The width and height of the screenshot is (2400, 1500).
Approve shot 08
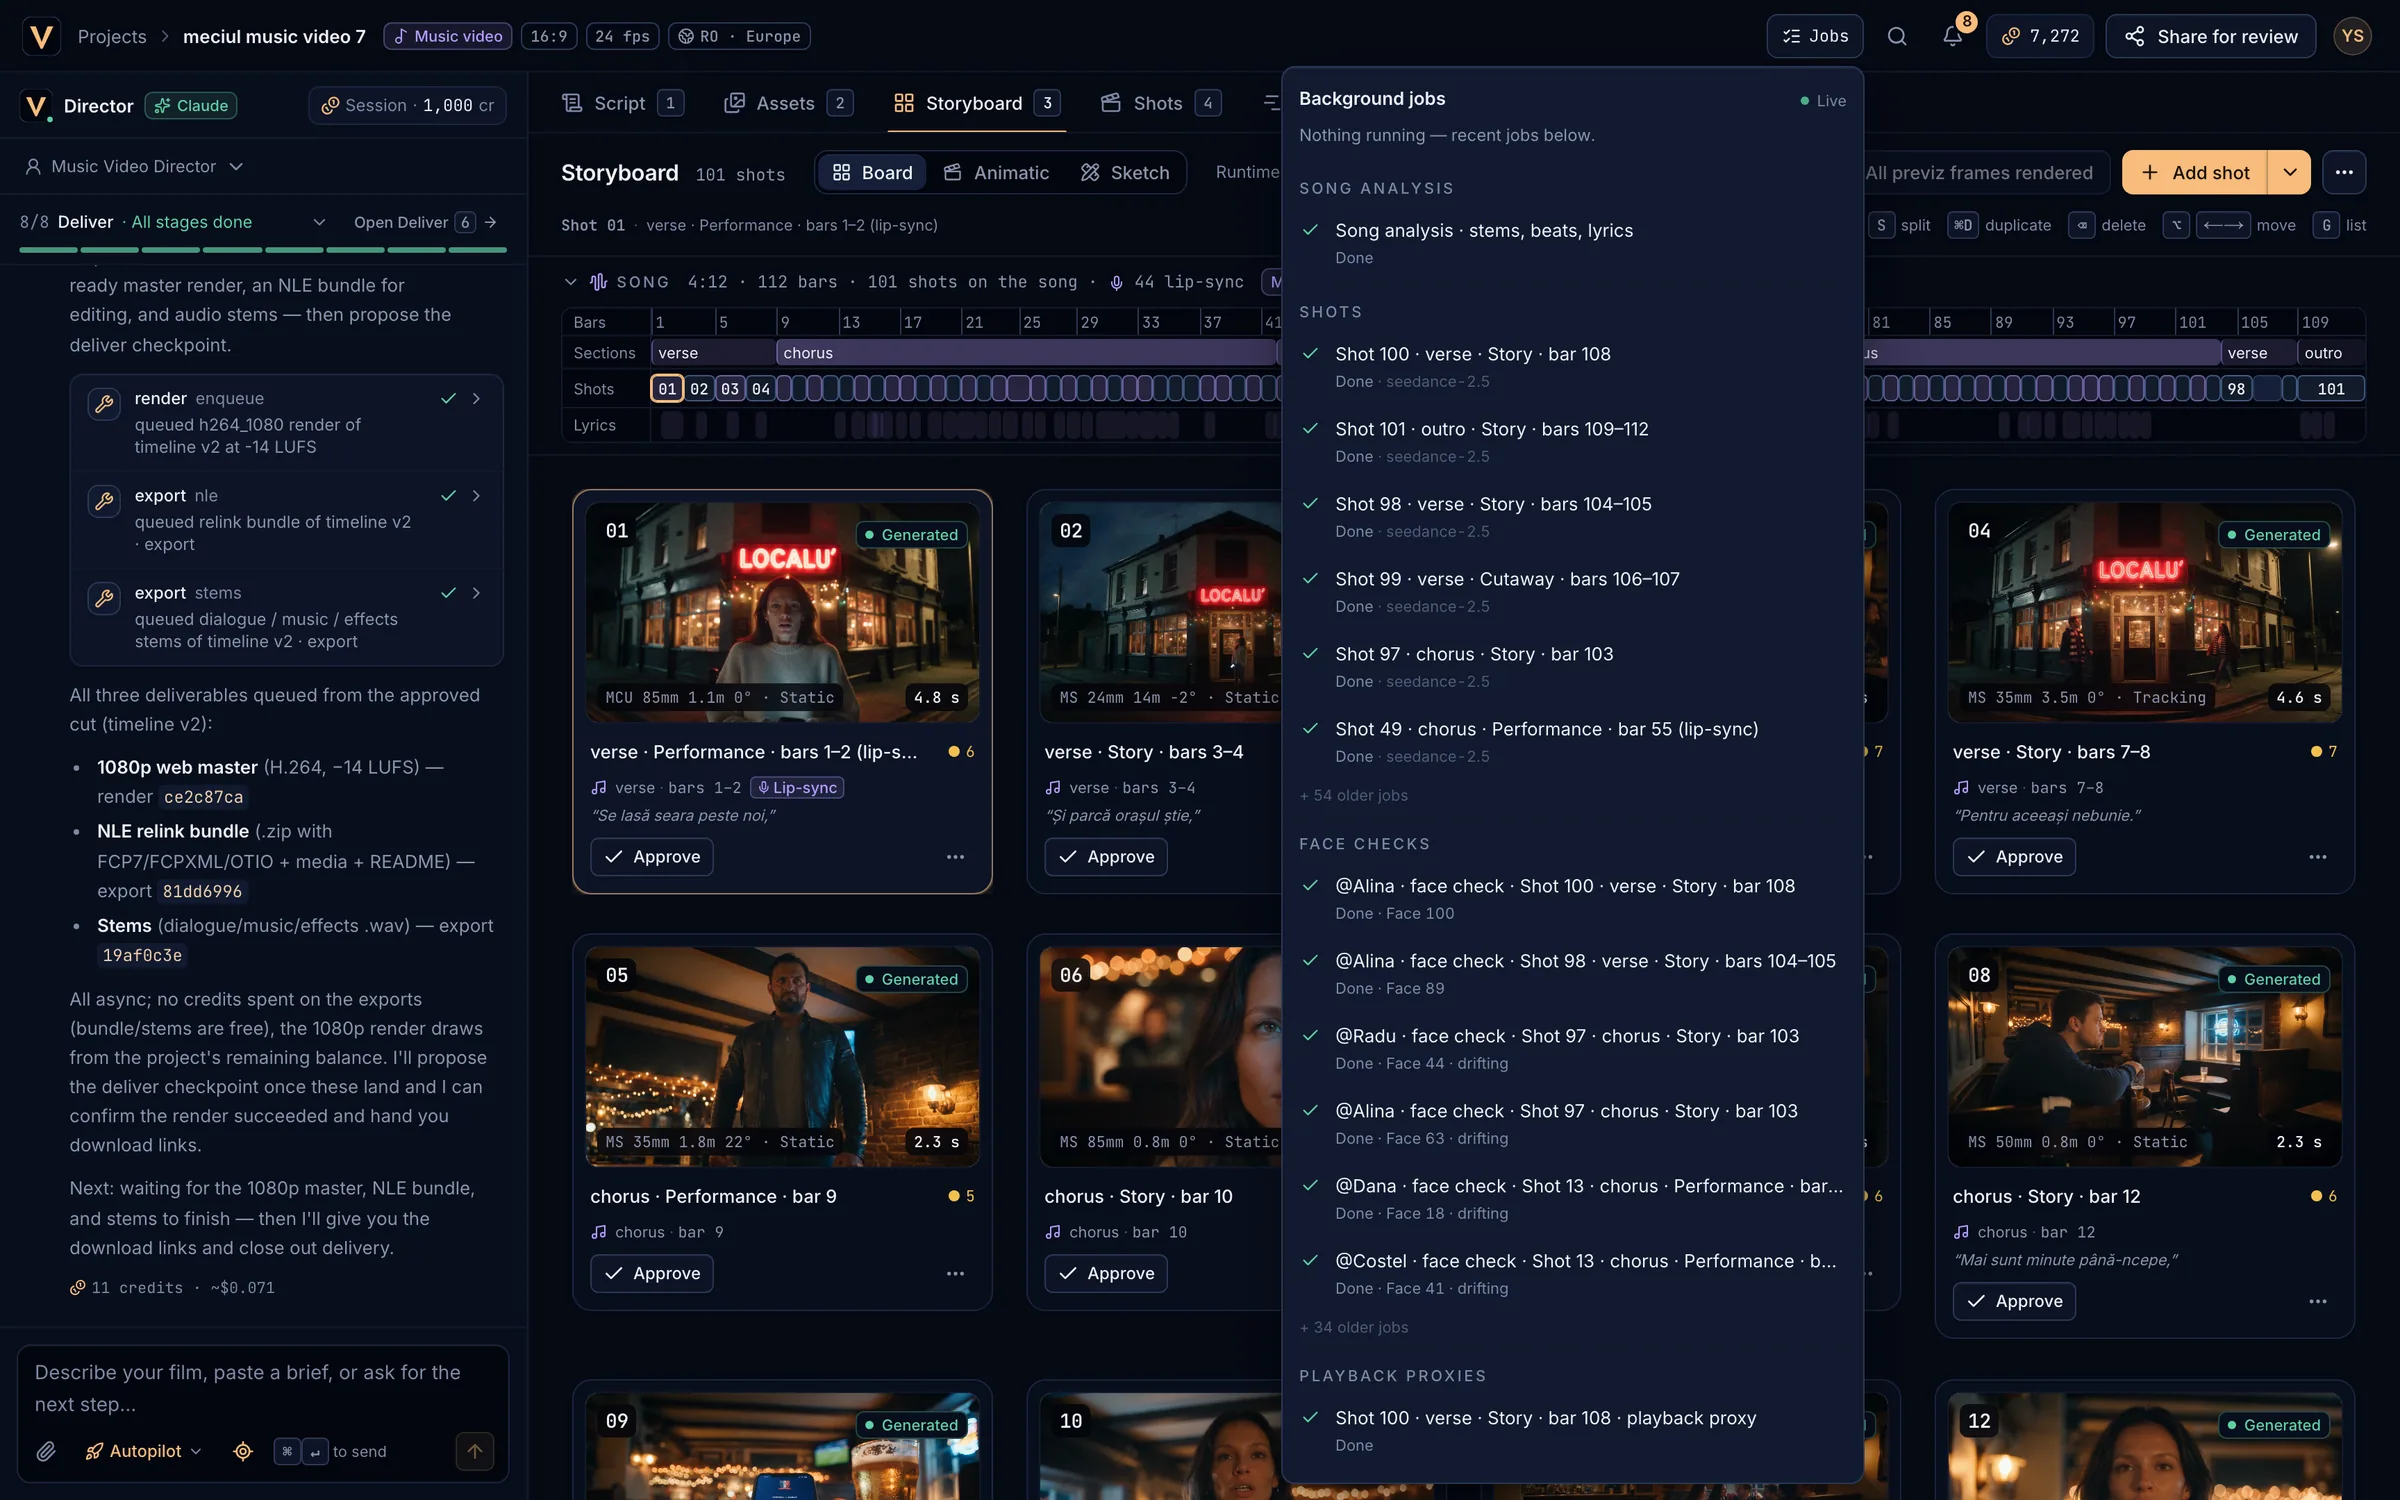point(2014,1301)
